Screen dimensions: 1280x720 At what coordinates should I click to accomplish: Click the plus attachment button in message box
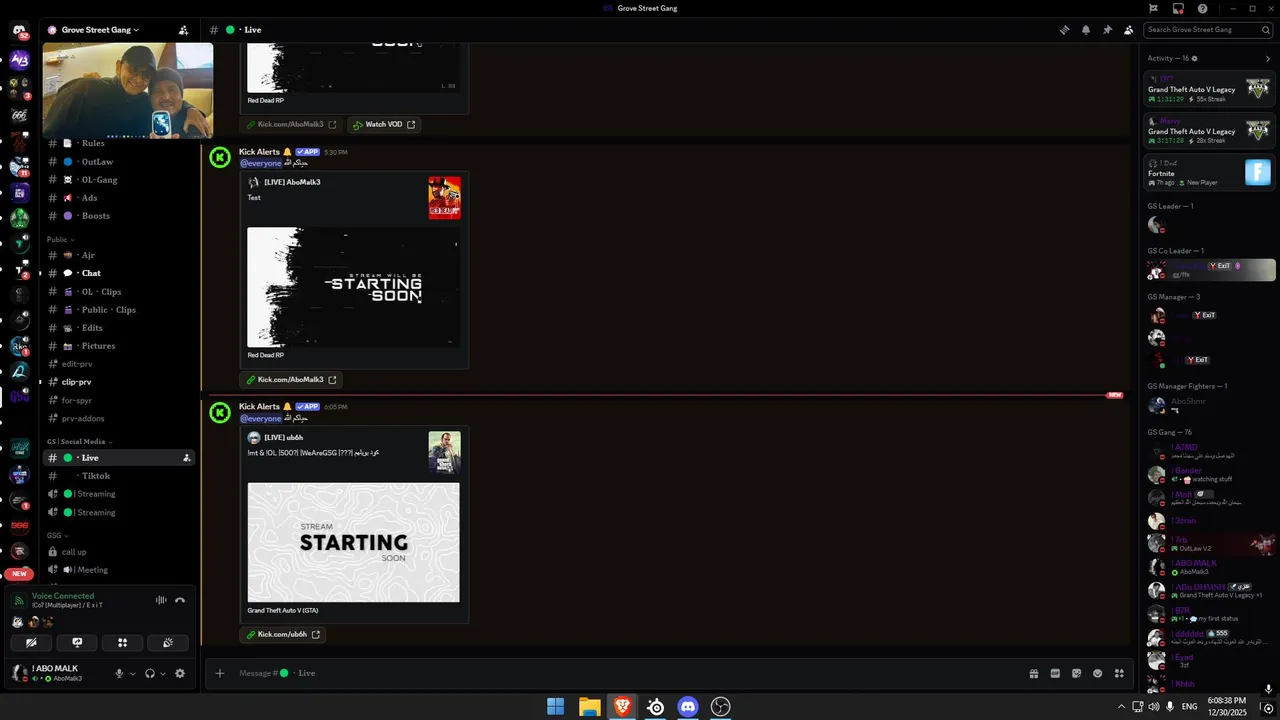pos(220,673)
